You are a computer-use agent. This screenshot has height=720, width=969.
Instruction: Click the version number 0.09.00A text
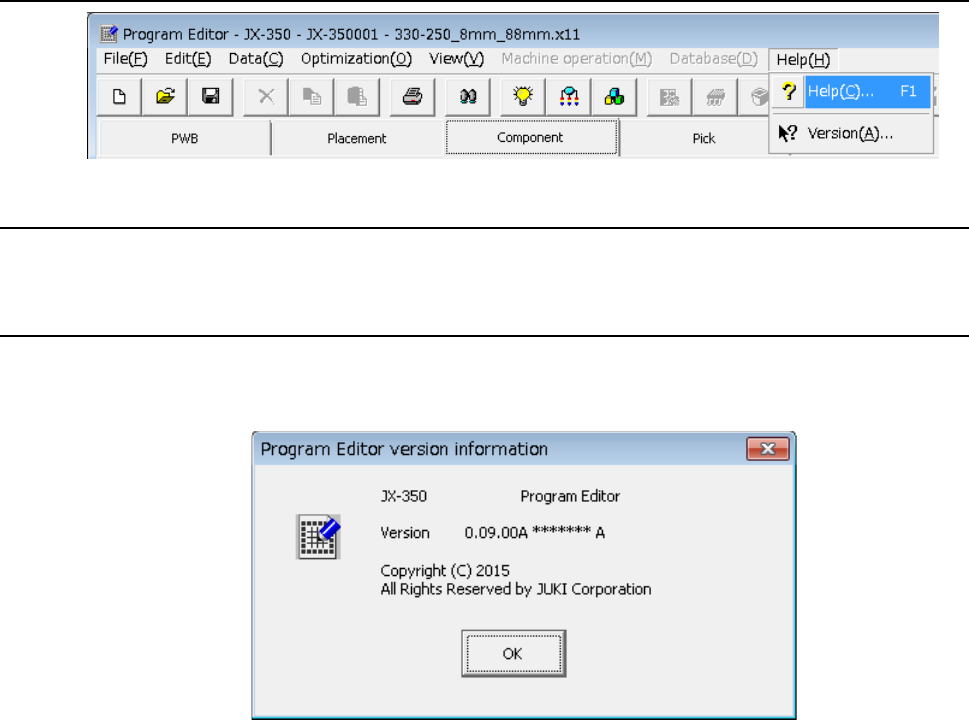pos(496,532)
